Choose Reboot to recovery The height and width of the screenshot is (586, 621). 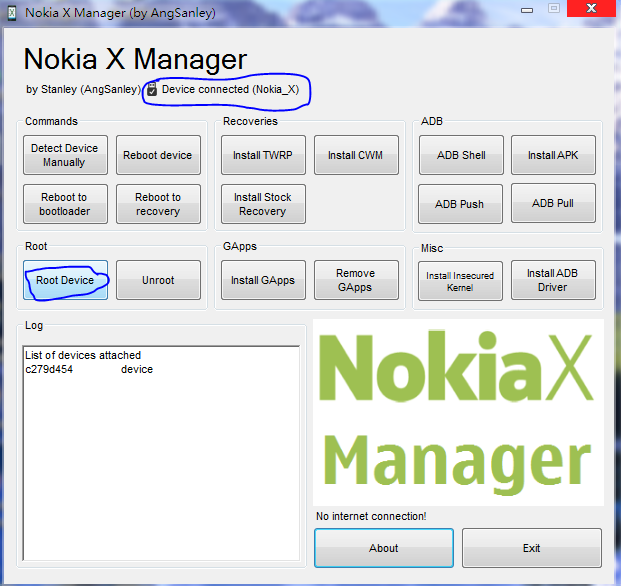tap(158, 204)
